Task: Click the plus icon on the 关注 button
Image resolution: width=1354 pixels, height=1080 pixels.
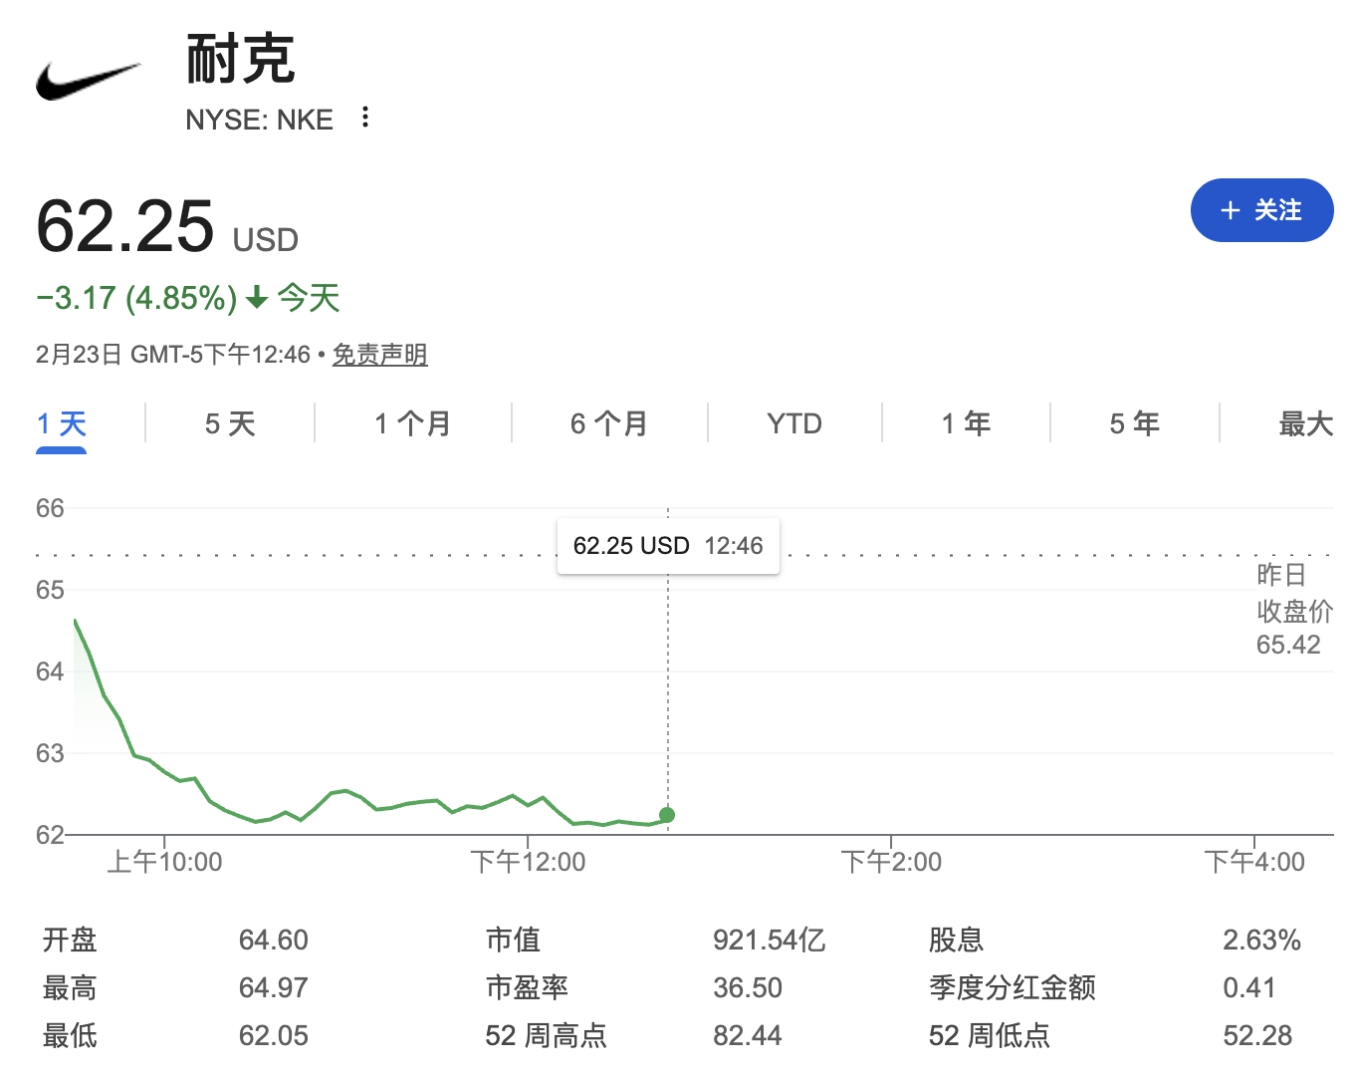Action: pyautogui.click(x=1228, y=211)
